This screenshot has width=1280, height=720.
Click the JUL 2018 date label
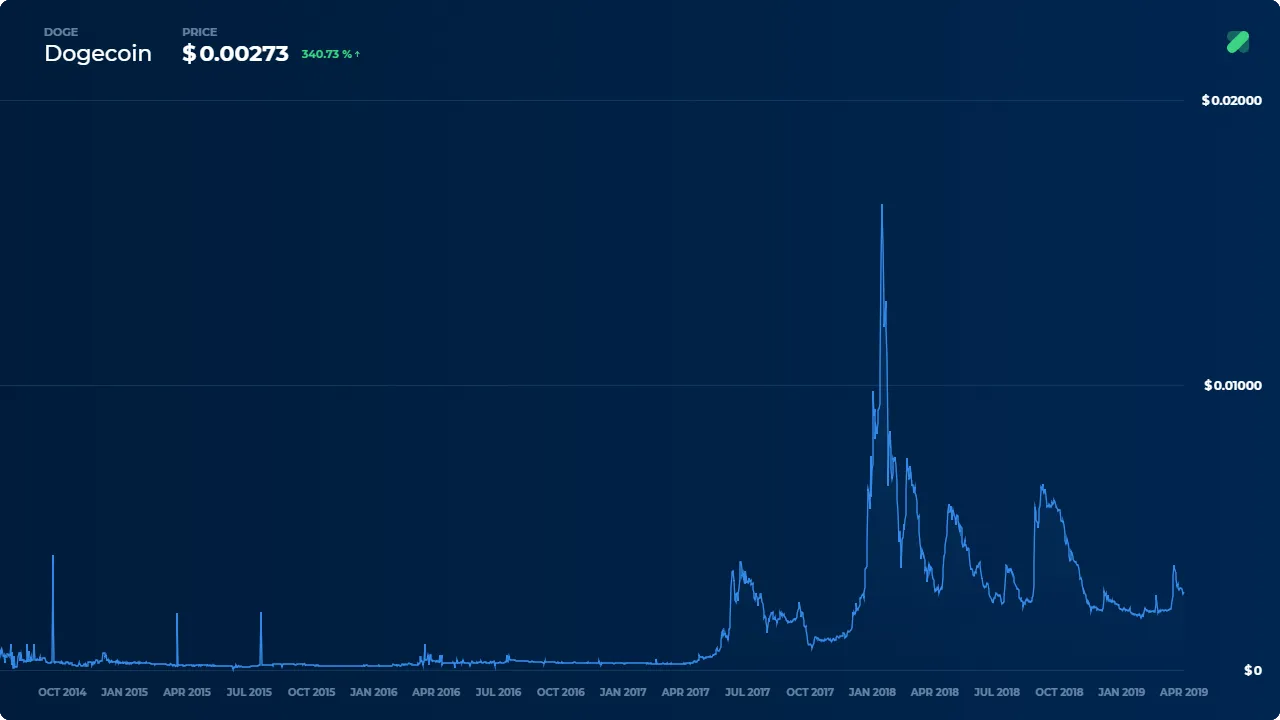click(997, 692)
